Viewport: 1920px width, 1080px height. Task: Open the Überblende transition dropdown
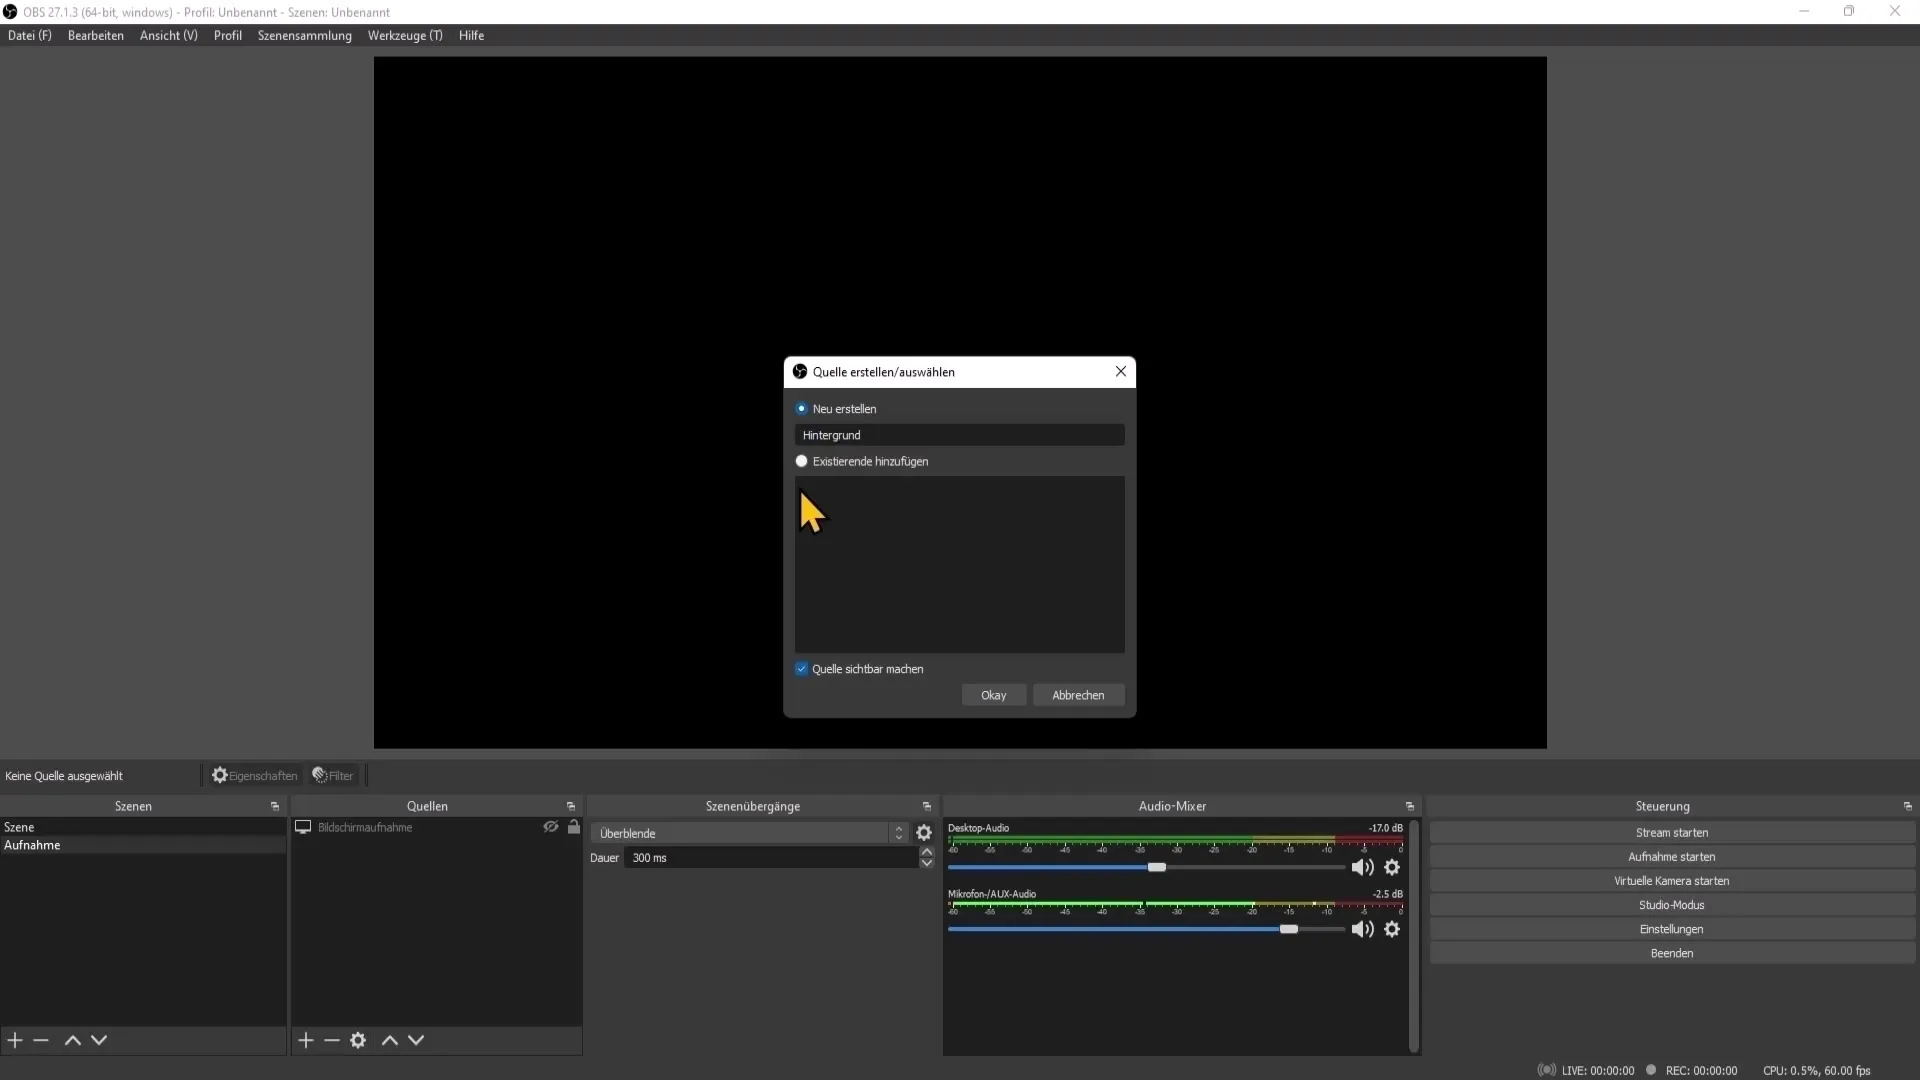(x=749, y=833)
